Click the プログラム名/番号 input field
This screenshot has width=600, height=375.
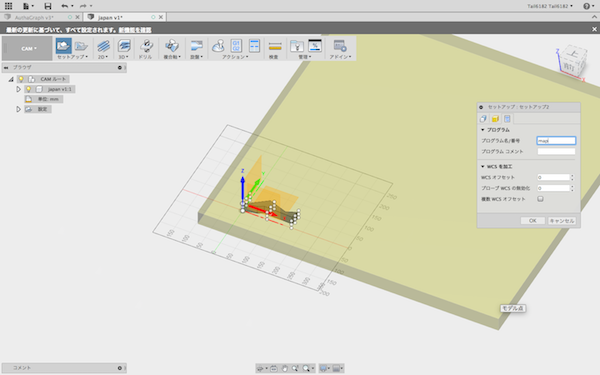point(556,140)
